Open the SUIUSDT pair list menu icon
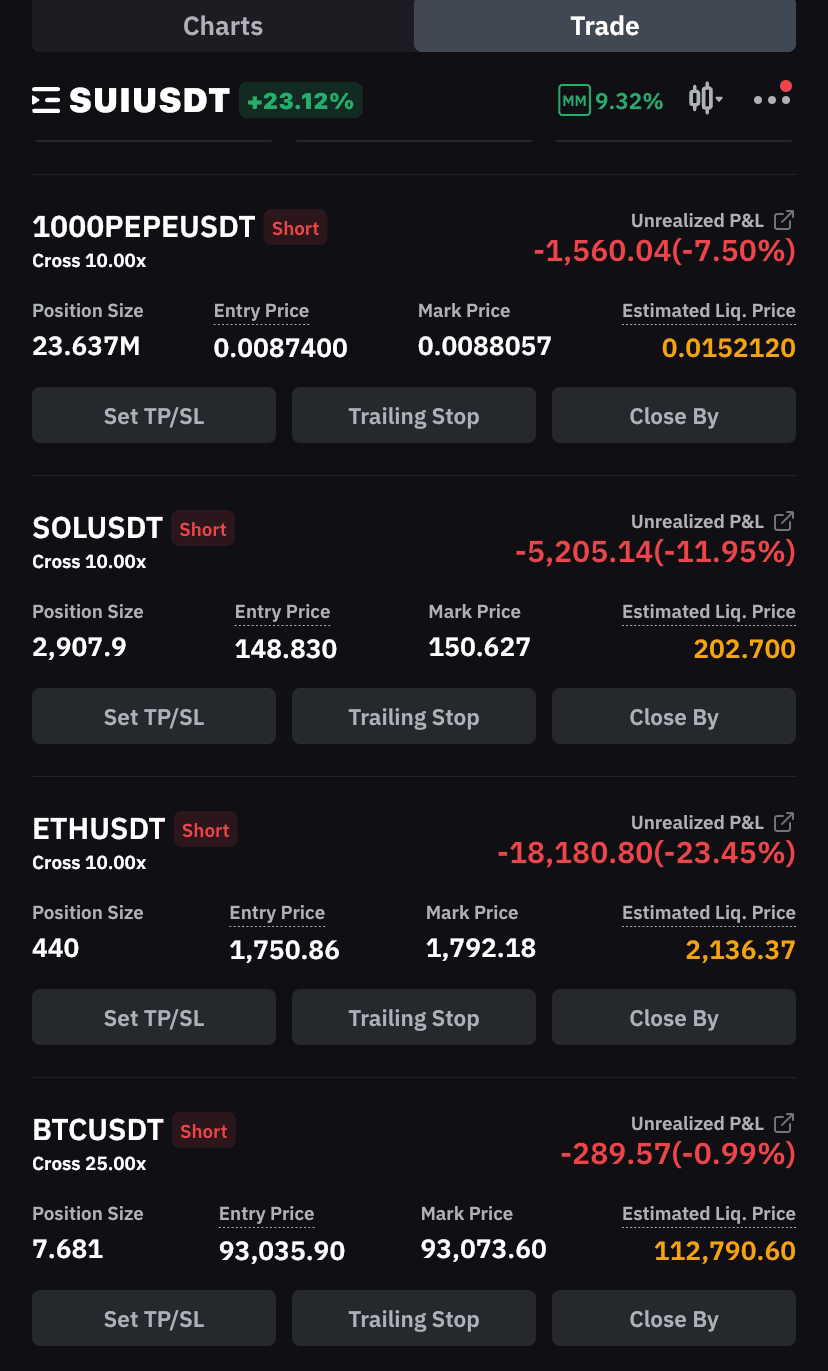Screen dimensions: 828x1371 tap(46, 100)
